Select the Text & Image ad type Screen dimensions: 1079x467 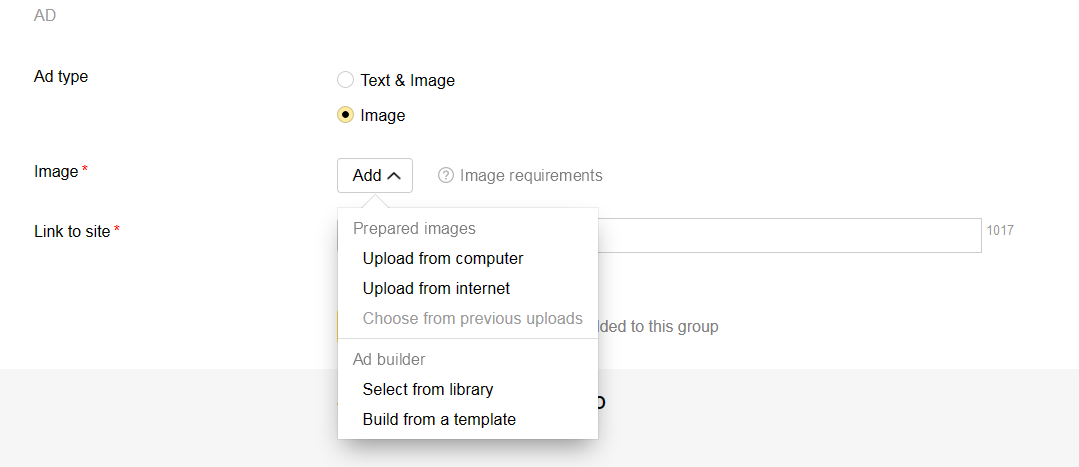[346, 80]
